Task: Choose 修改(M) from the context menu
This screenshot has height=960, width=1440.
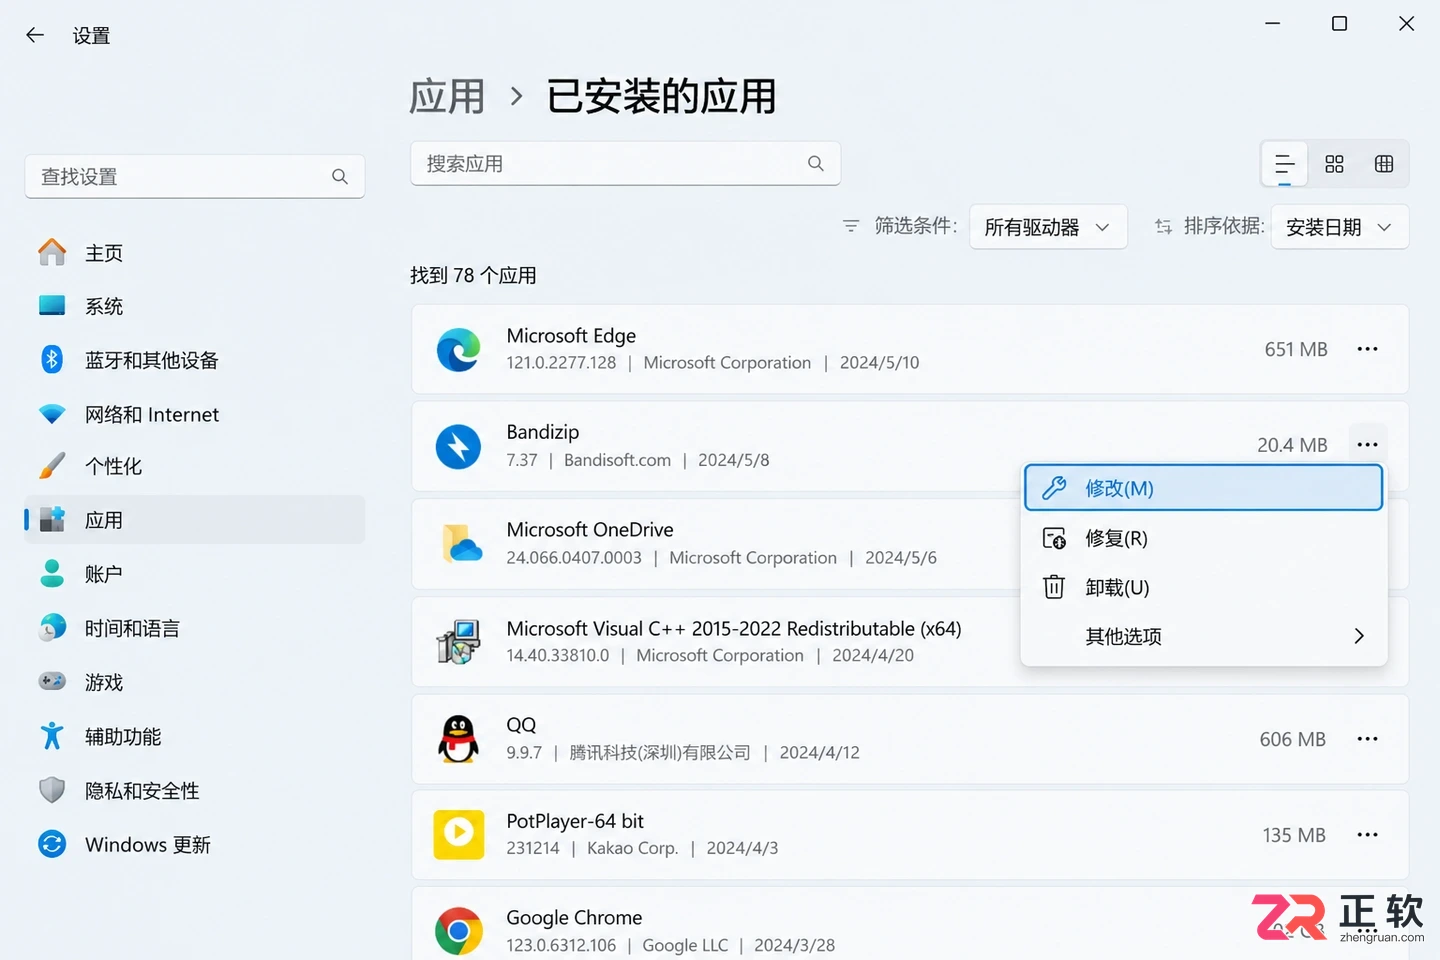Action: [1204, 488]
